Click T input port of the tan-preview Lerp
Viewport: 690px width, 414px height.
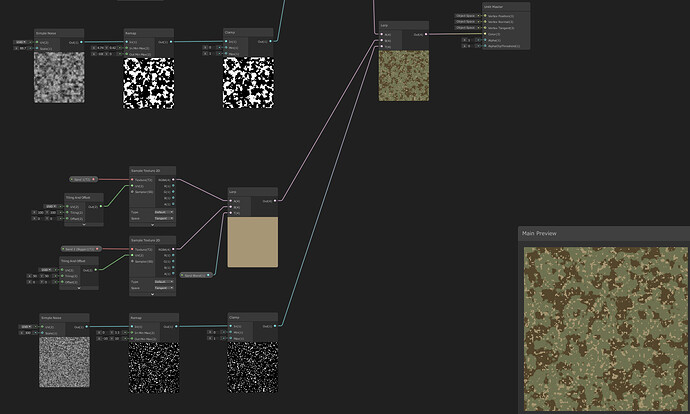(x=231, y=213)
